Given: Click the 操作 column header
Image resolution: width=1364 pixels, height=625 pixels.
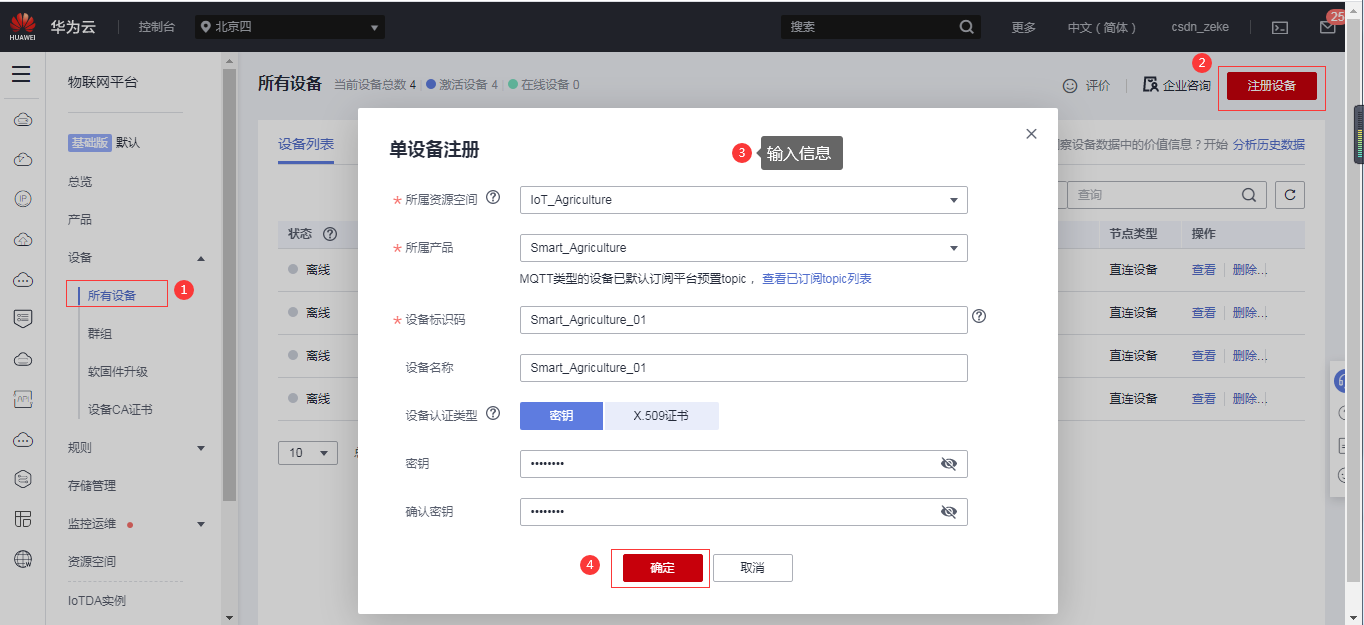Looking at the screenshot, I should 1204,234.
